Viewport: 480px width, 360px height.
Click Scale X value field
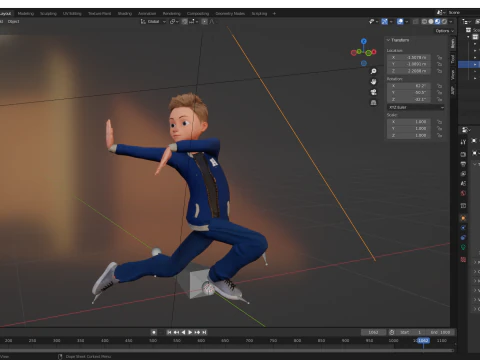(x=409, y=122)
